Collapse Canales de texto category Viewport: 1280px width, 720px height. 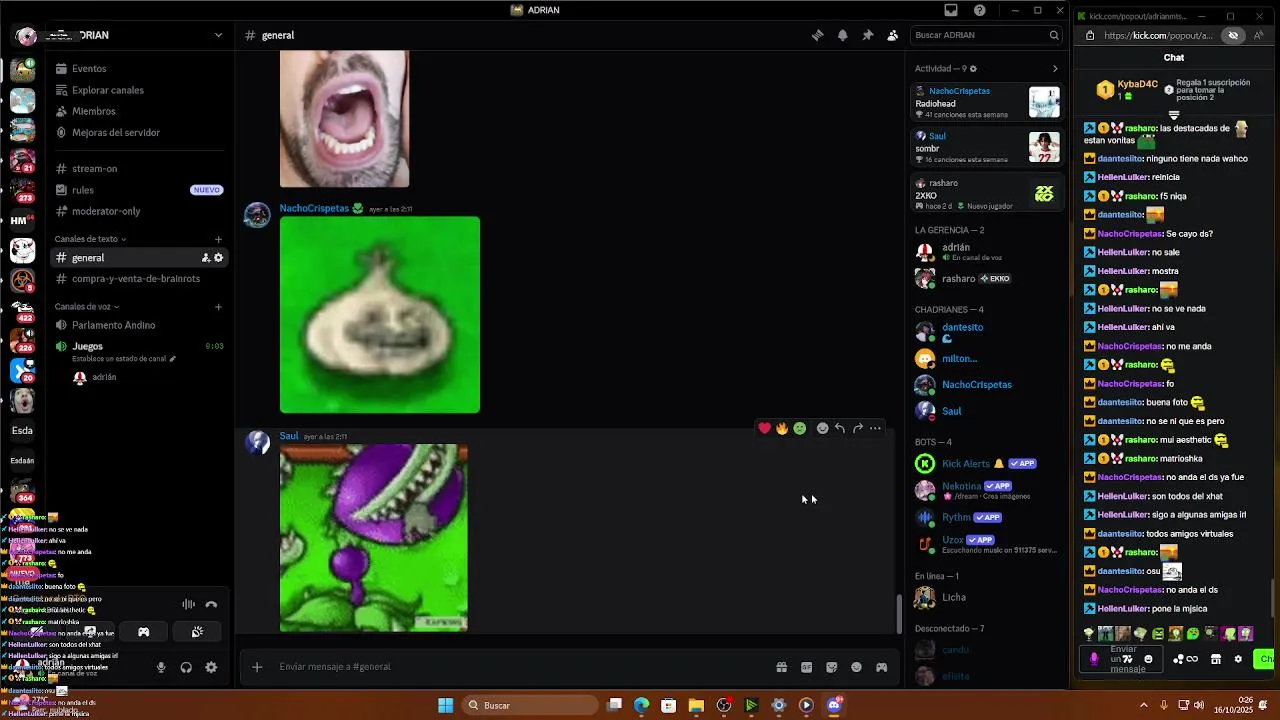click(90, 239)
